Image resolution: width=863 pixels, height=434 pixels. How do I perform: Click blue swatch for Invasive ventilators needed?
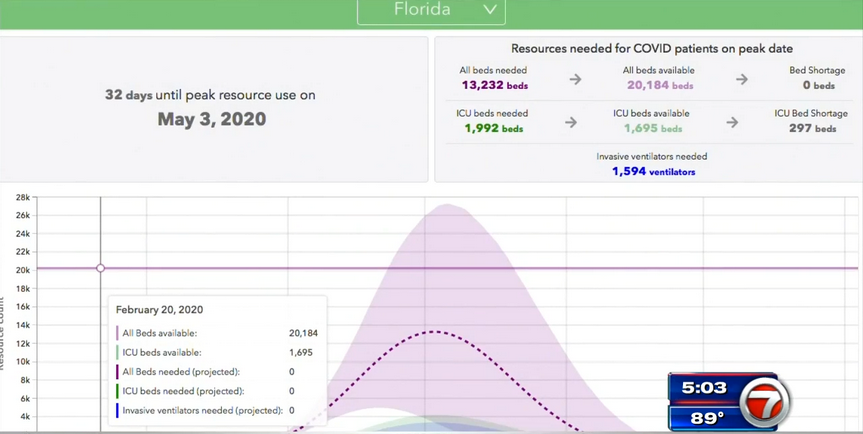tap(118, 410)
